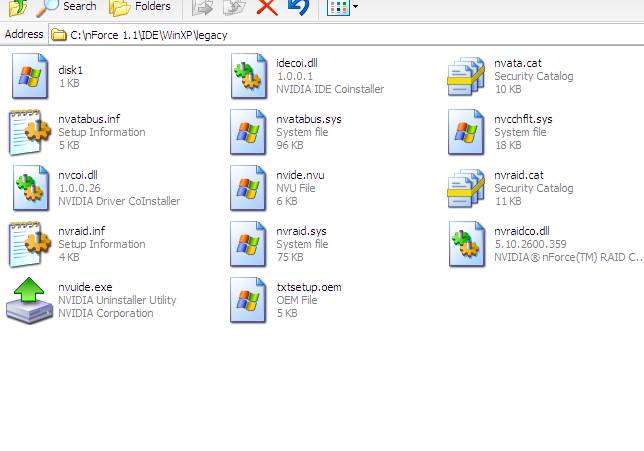644x451 pixels.
Task: Select the nvraid.sys system file icon
Action: click(x=248, y=244)
